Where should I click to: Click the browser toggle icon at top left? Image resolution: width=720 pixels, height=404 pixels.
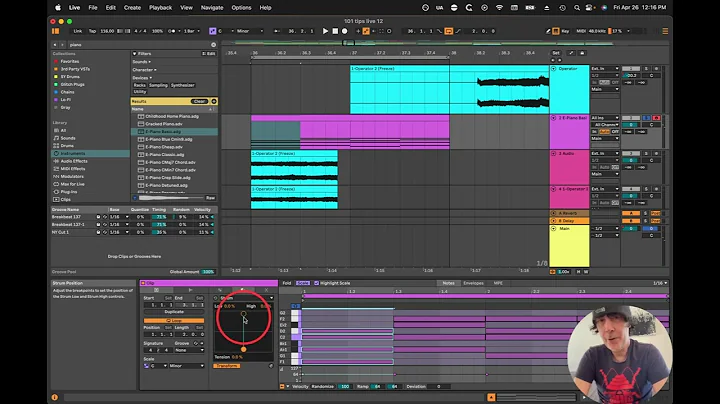(x=56, y=31)
